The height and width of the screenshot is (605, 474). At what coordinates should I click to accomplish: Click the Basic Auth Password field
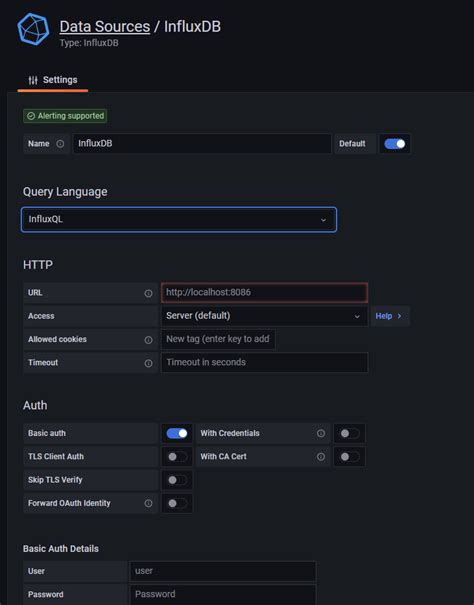point(223,595)
